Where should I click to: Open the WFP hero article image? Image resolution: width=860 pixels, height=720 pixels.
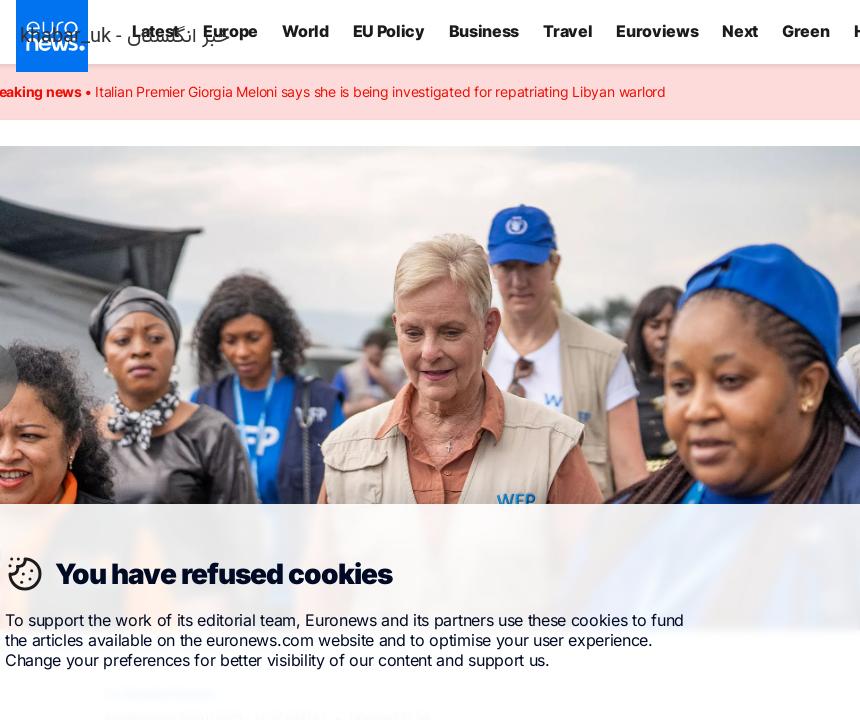[430, 325]
